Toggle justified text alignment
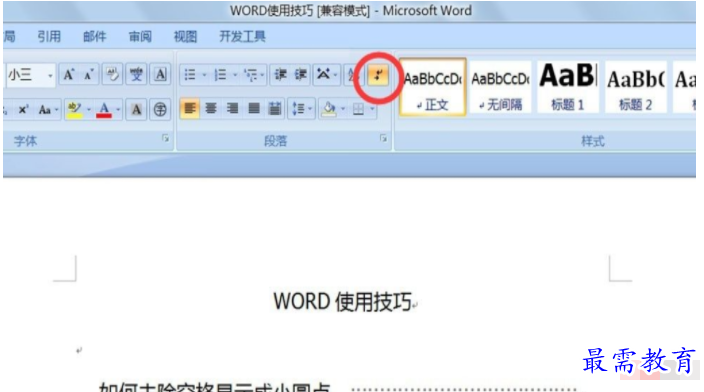 [254, 109]
